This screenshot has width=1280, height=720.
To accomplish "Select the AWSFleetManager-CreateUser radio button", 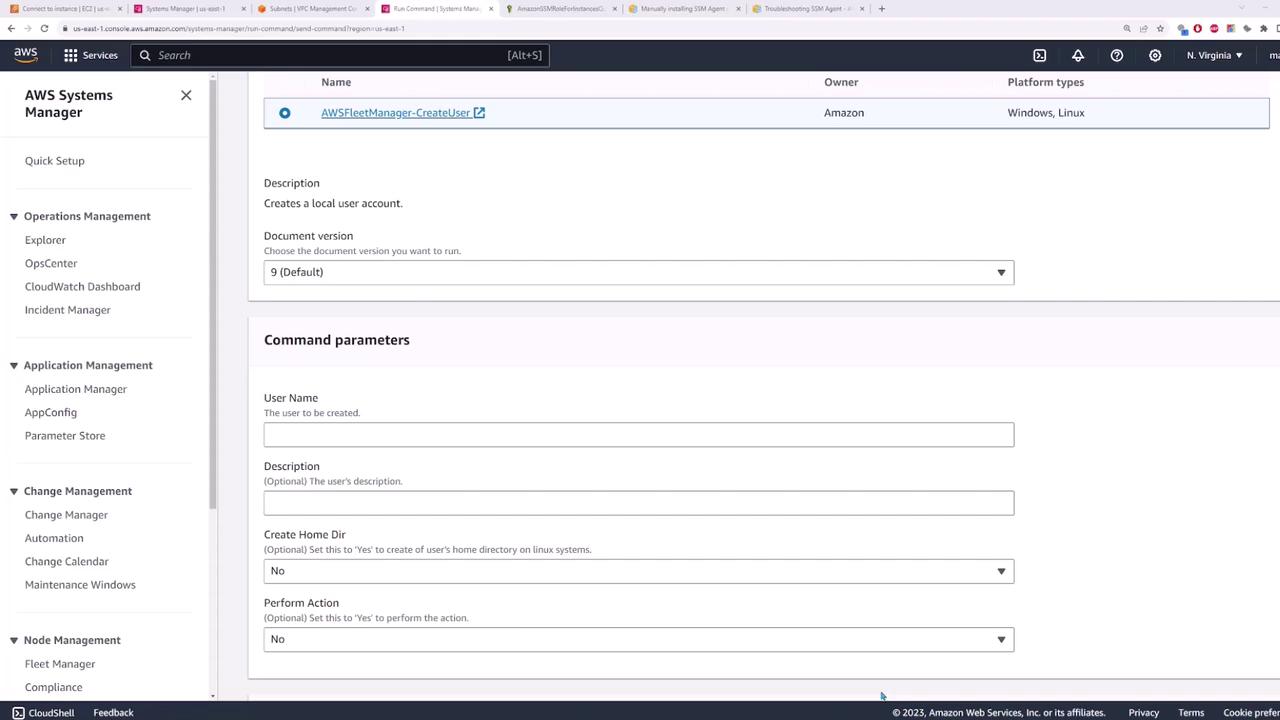I will [285, 113].
